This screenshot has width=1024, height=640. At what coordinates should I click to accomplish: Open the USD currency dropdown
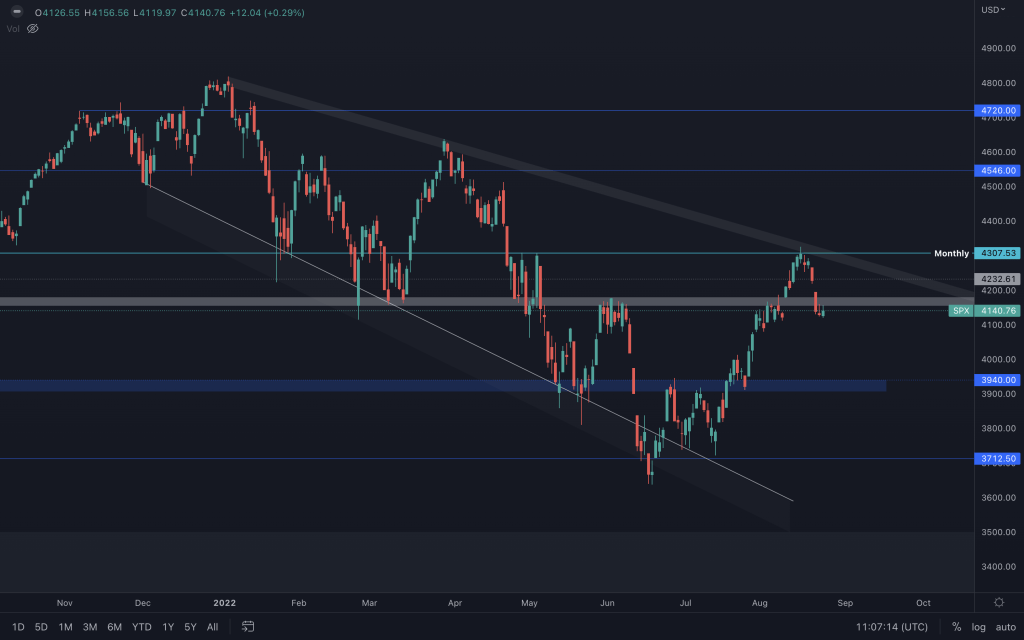pos(993,10)
